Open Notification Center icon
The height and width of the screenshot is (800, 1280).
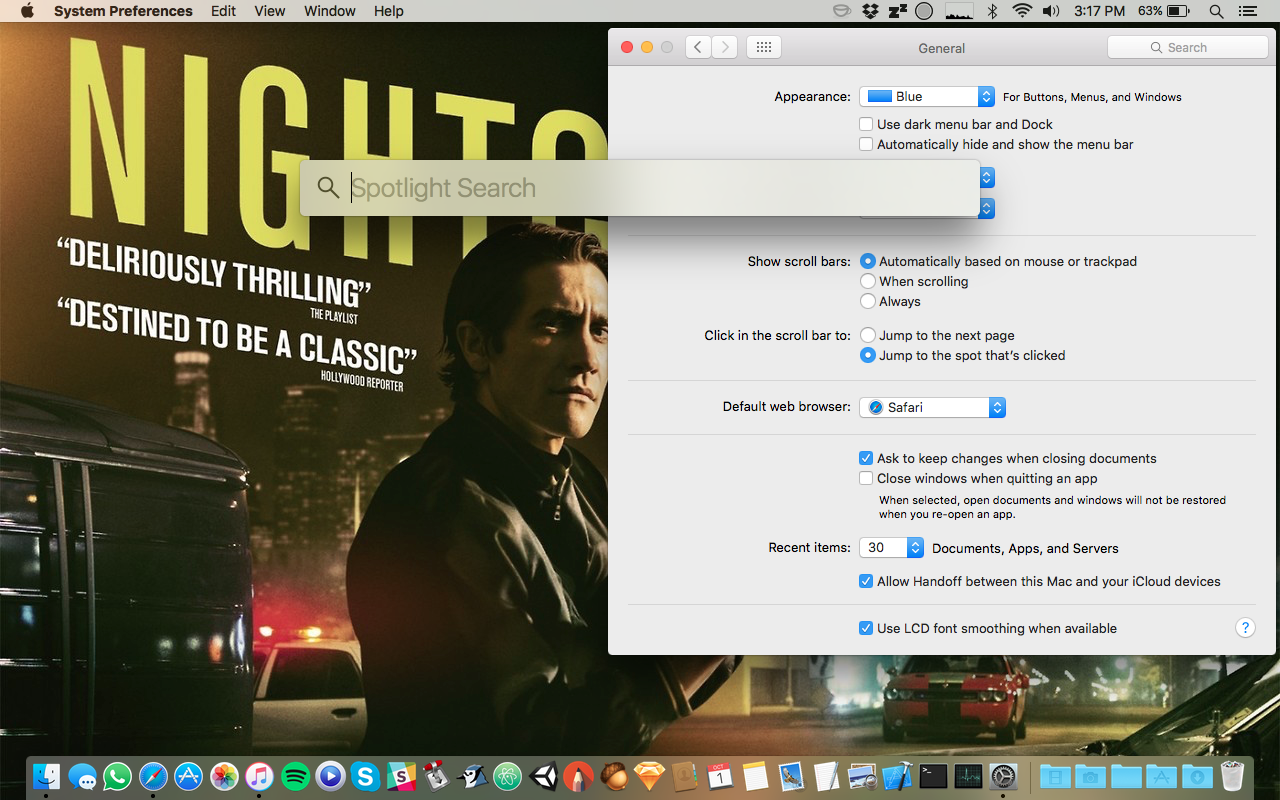coord(1247,11)
